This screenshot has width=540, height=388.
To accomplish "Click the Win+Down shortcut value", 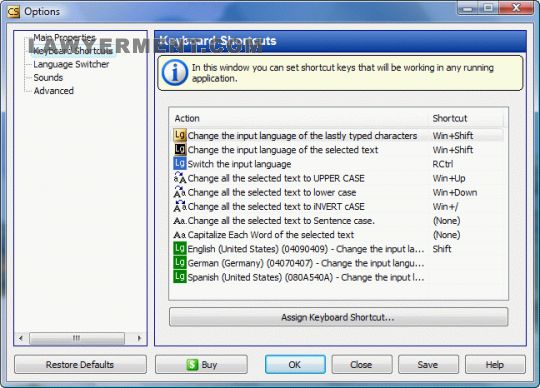I will (x=455, y=192).
